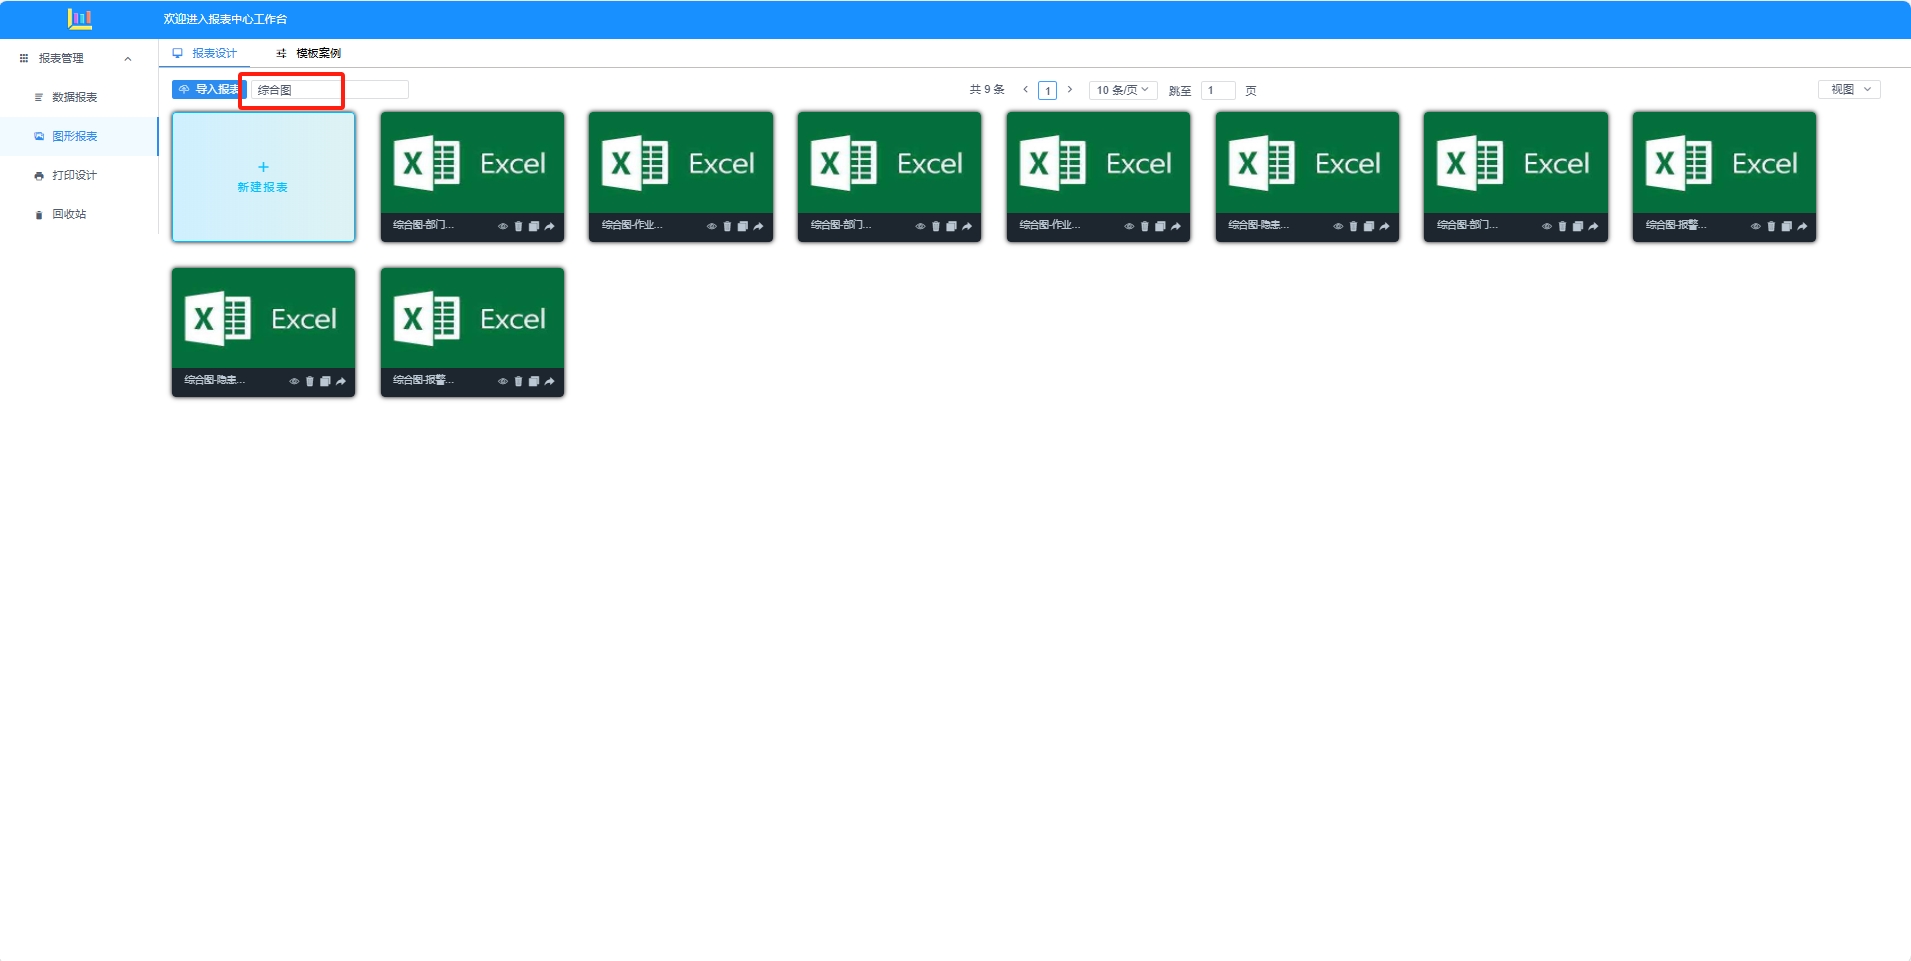Preview the second-row 综合图-隐患 report via eye icon

294,381
